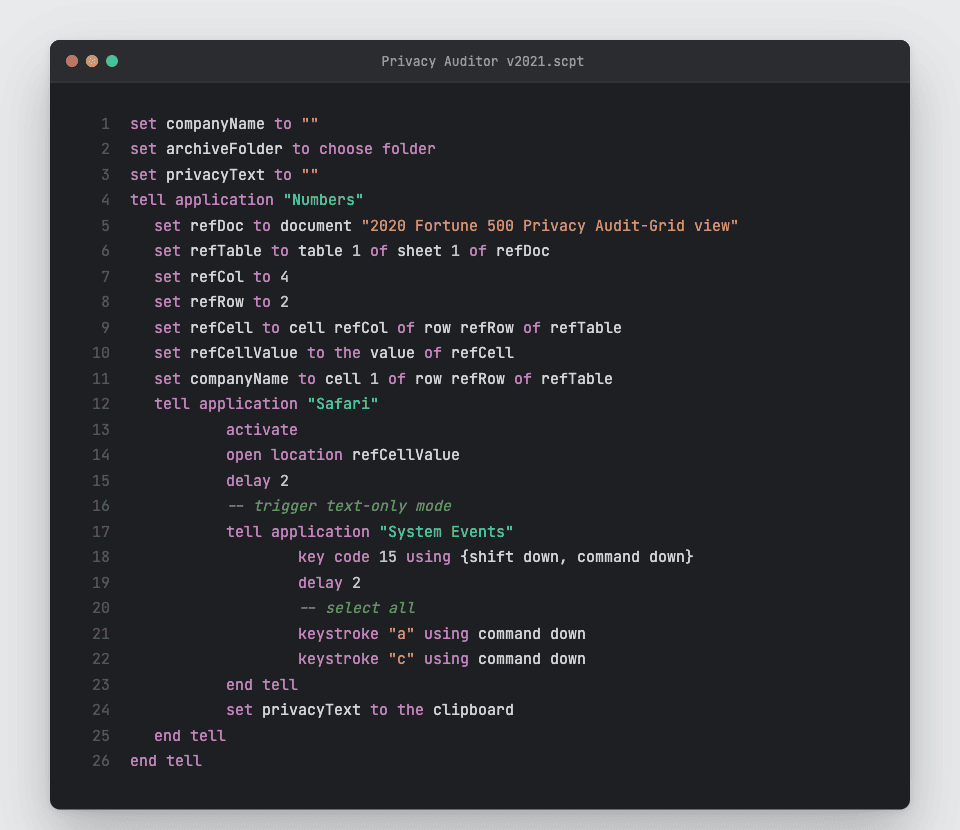The height and width of the screenshot is (830, 960).
Task: Click "refDoc" in the "set refDoc" line
Action: 217,226
